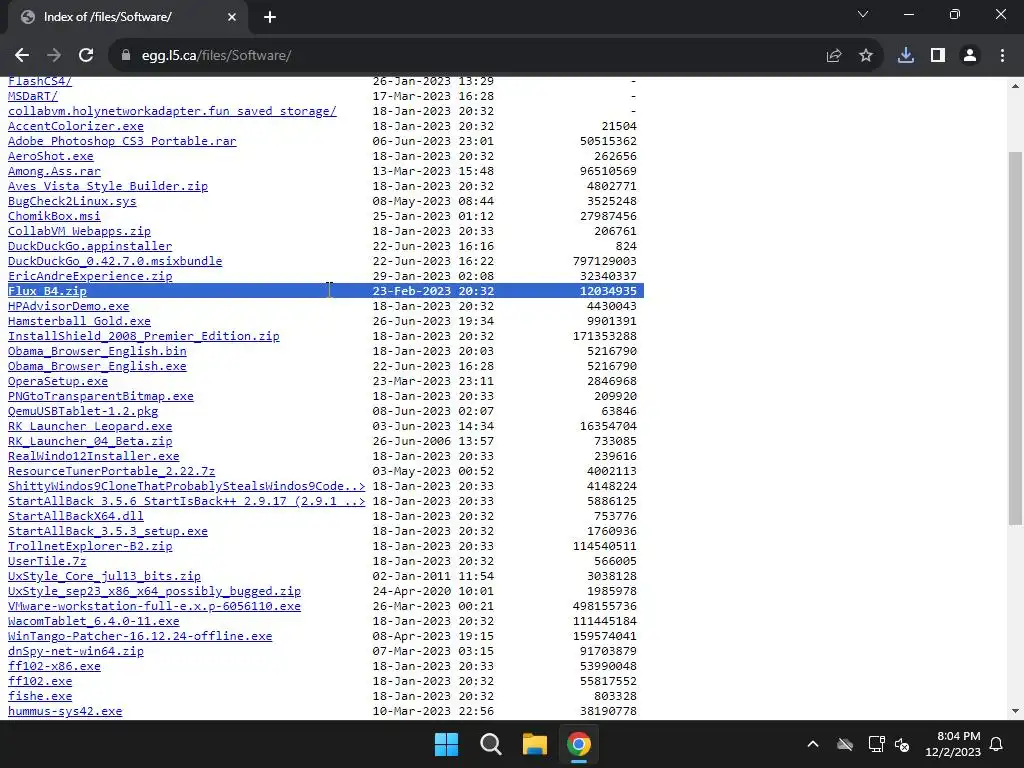Download EricAndreExperience.zip
The width and height of the screenshot is (1024, 768).
pyautogui.click(x=90, y=276)
